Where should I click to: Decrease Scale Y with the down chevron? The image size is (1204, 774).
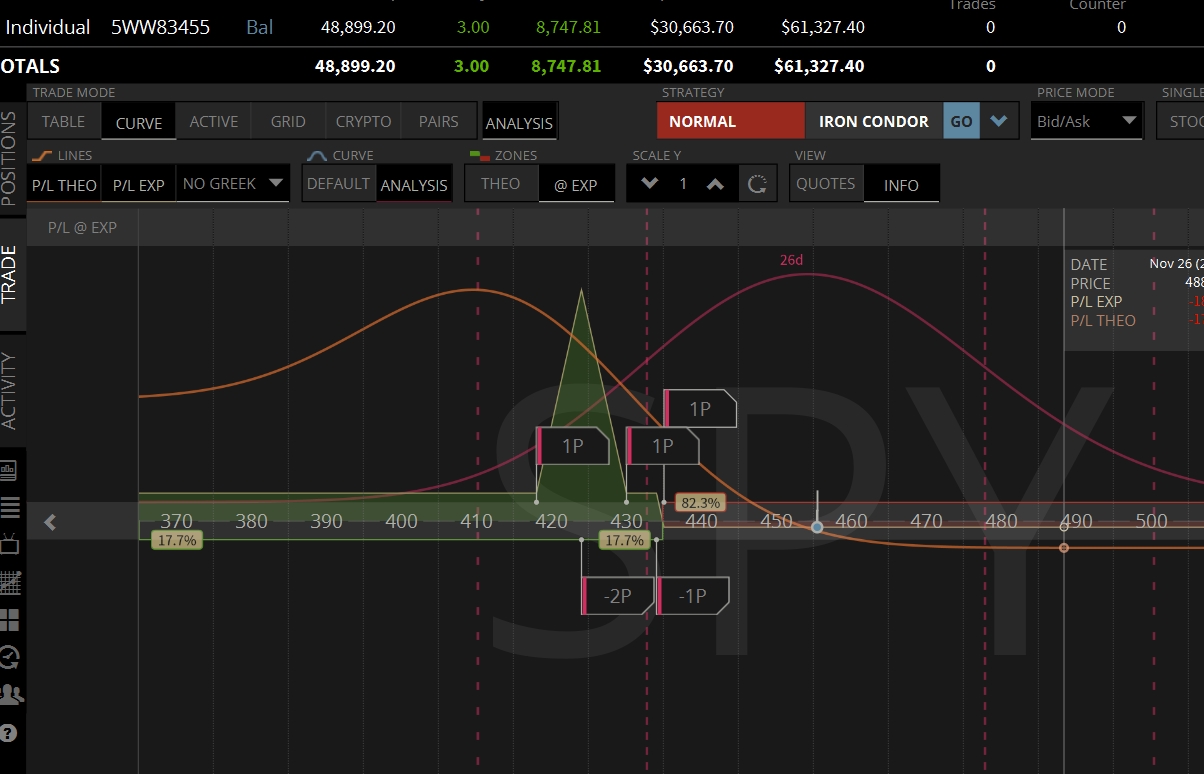[x=650, y=184]
